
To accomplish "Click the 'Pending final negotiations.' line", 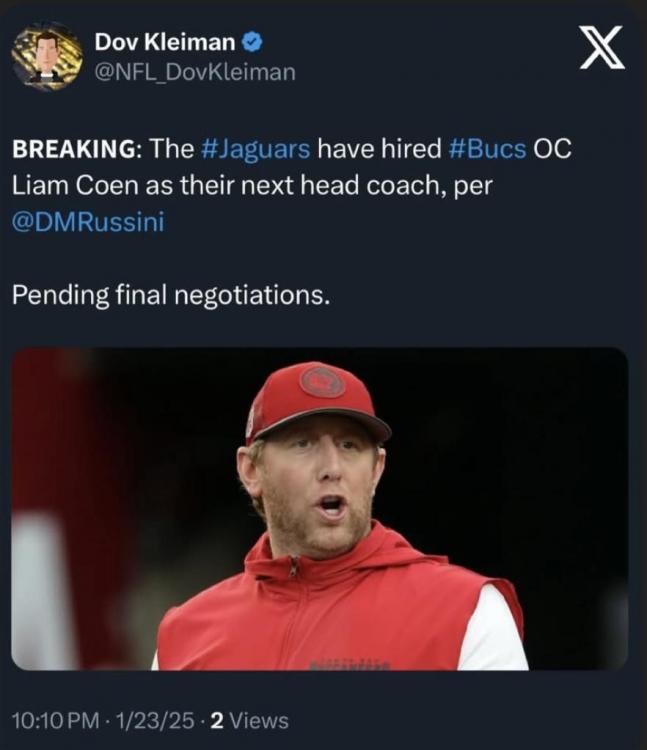I will click(x=170, y=296).
